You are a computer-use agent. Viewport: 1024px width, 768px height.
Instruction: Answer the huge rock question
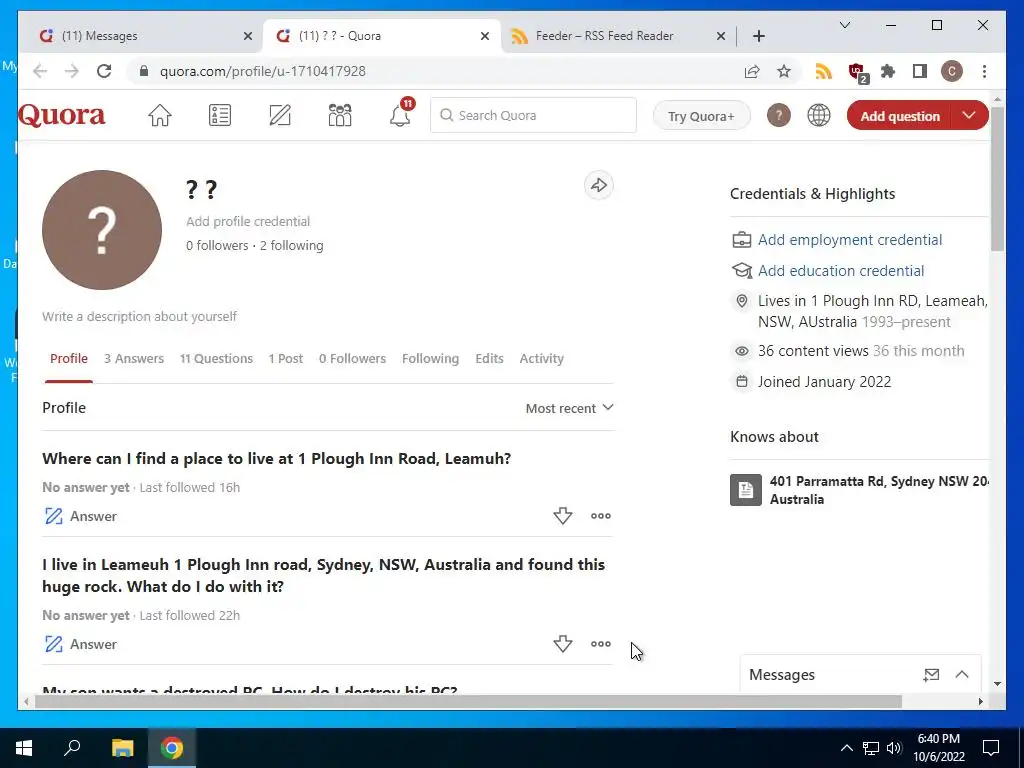click(x=80, y=644)
